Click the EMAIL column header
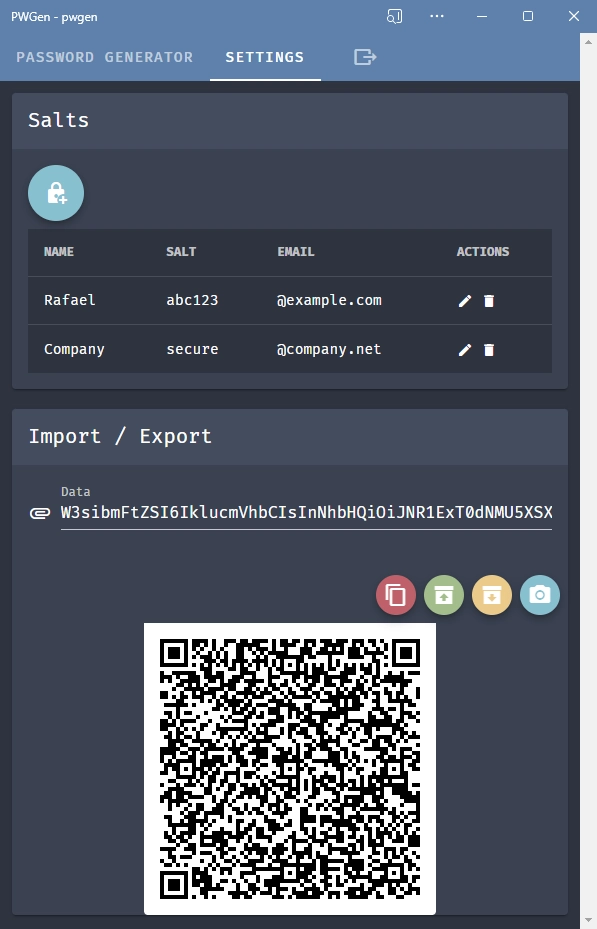 coord(296,252)
